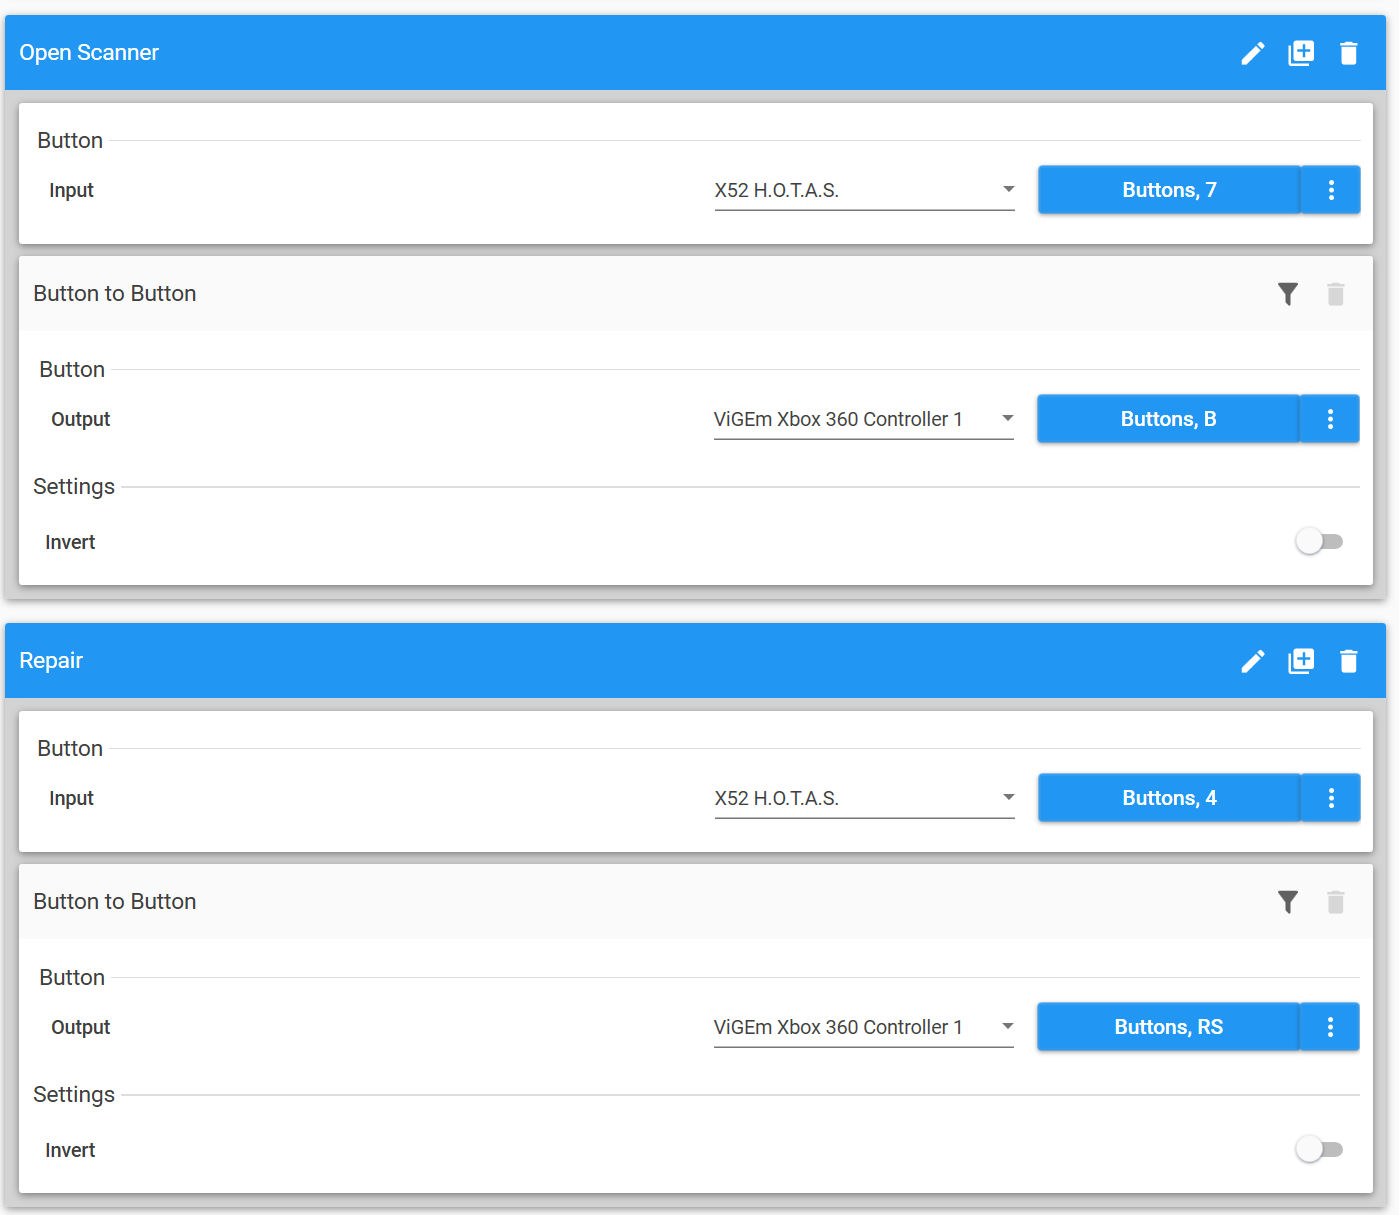Click the Buttons, RS output button
The height and width of the screenshot is (1215, 1399).
(x=1168, y=1027)
